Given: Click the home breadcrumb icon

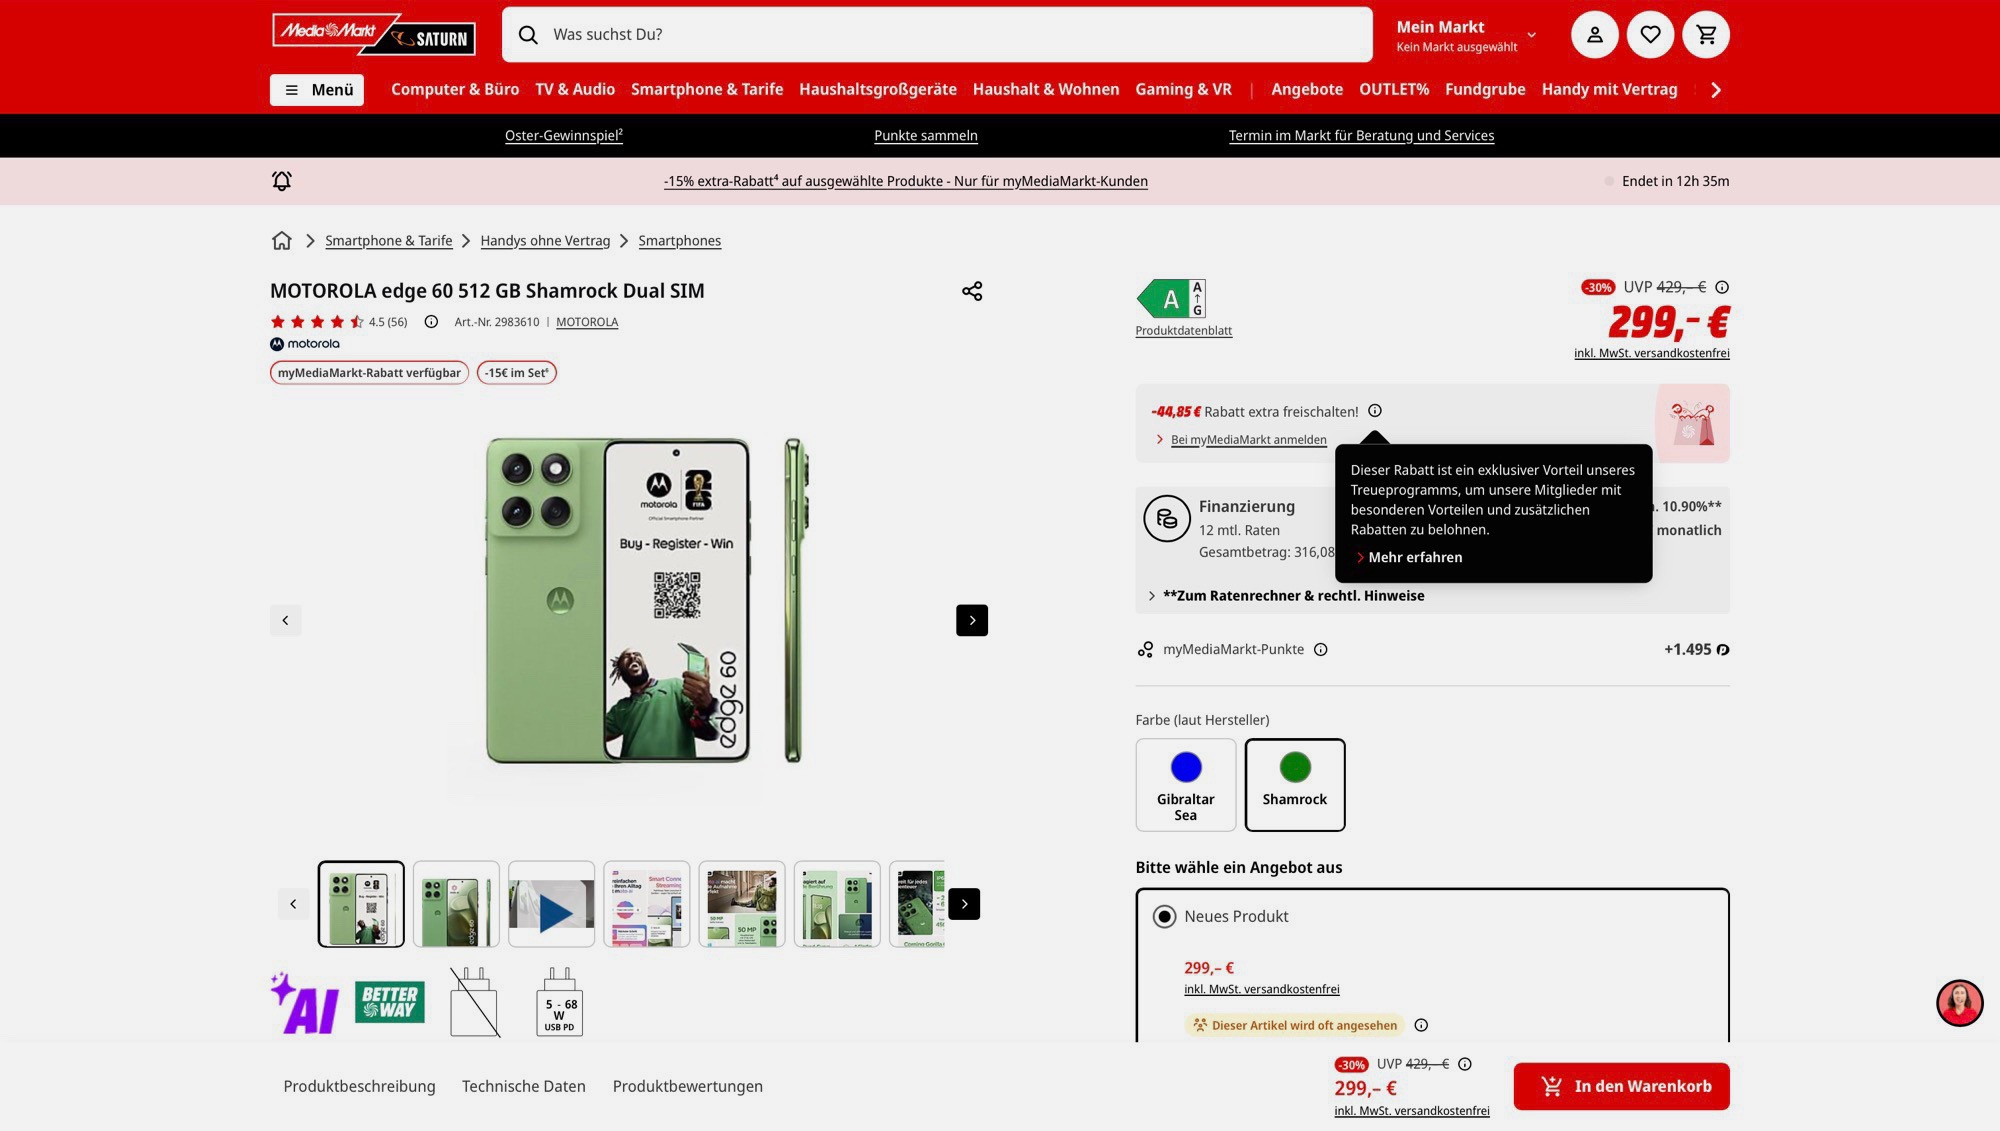Looking at the screenshot, I should pyautogui.click(x=282, y=241).
